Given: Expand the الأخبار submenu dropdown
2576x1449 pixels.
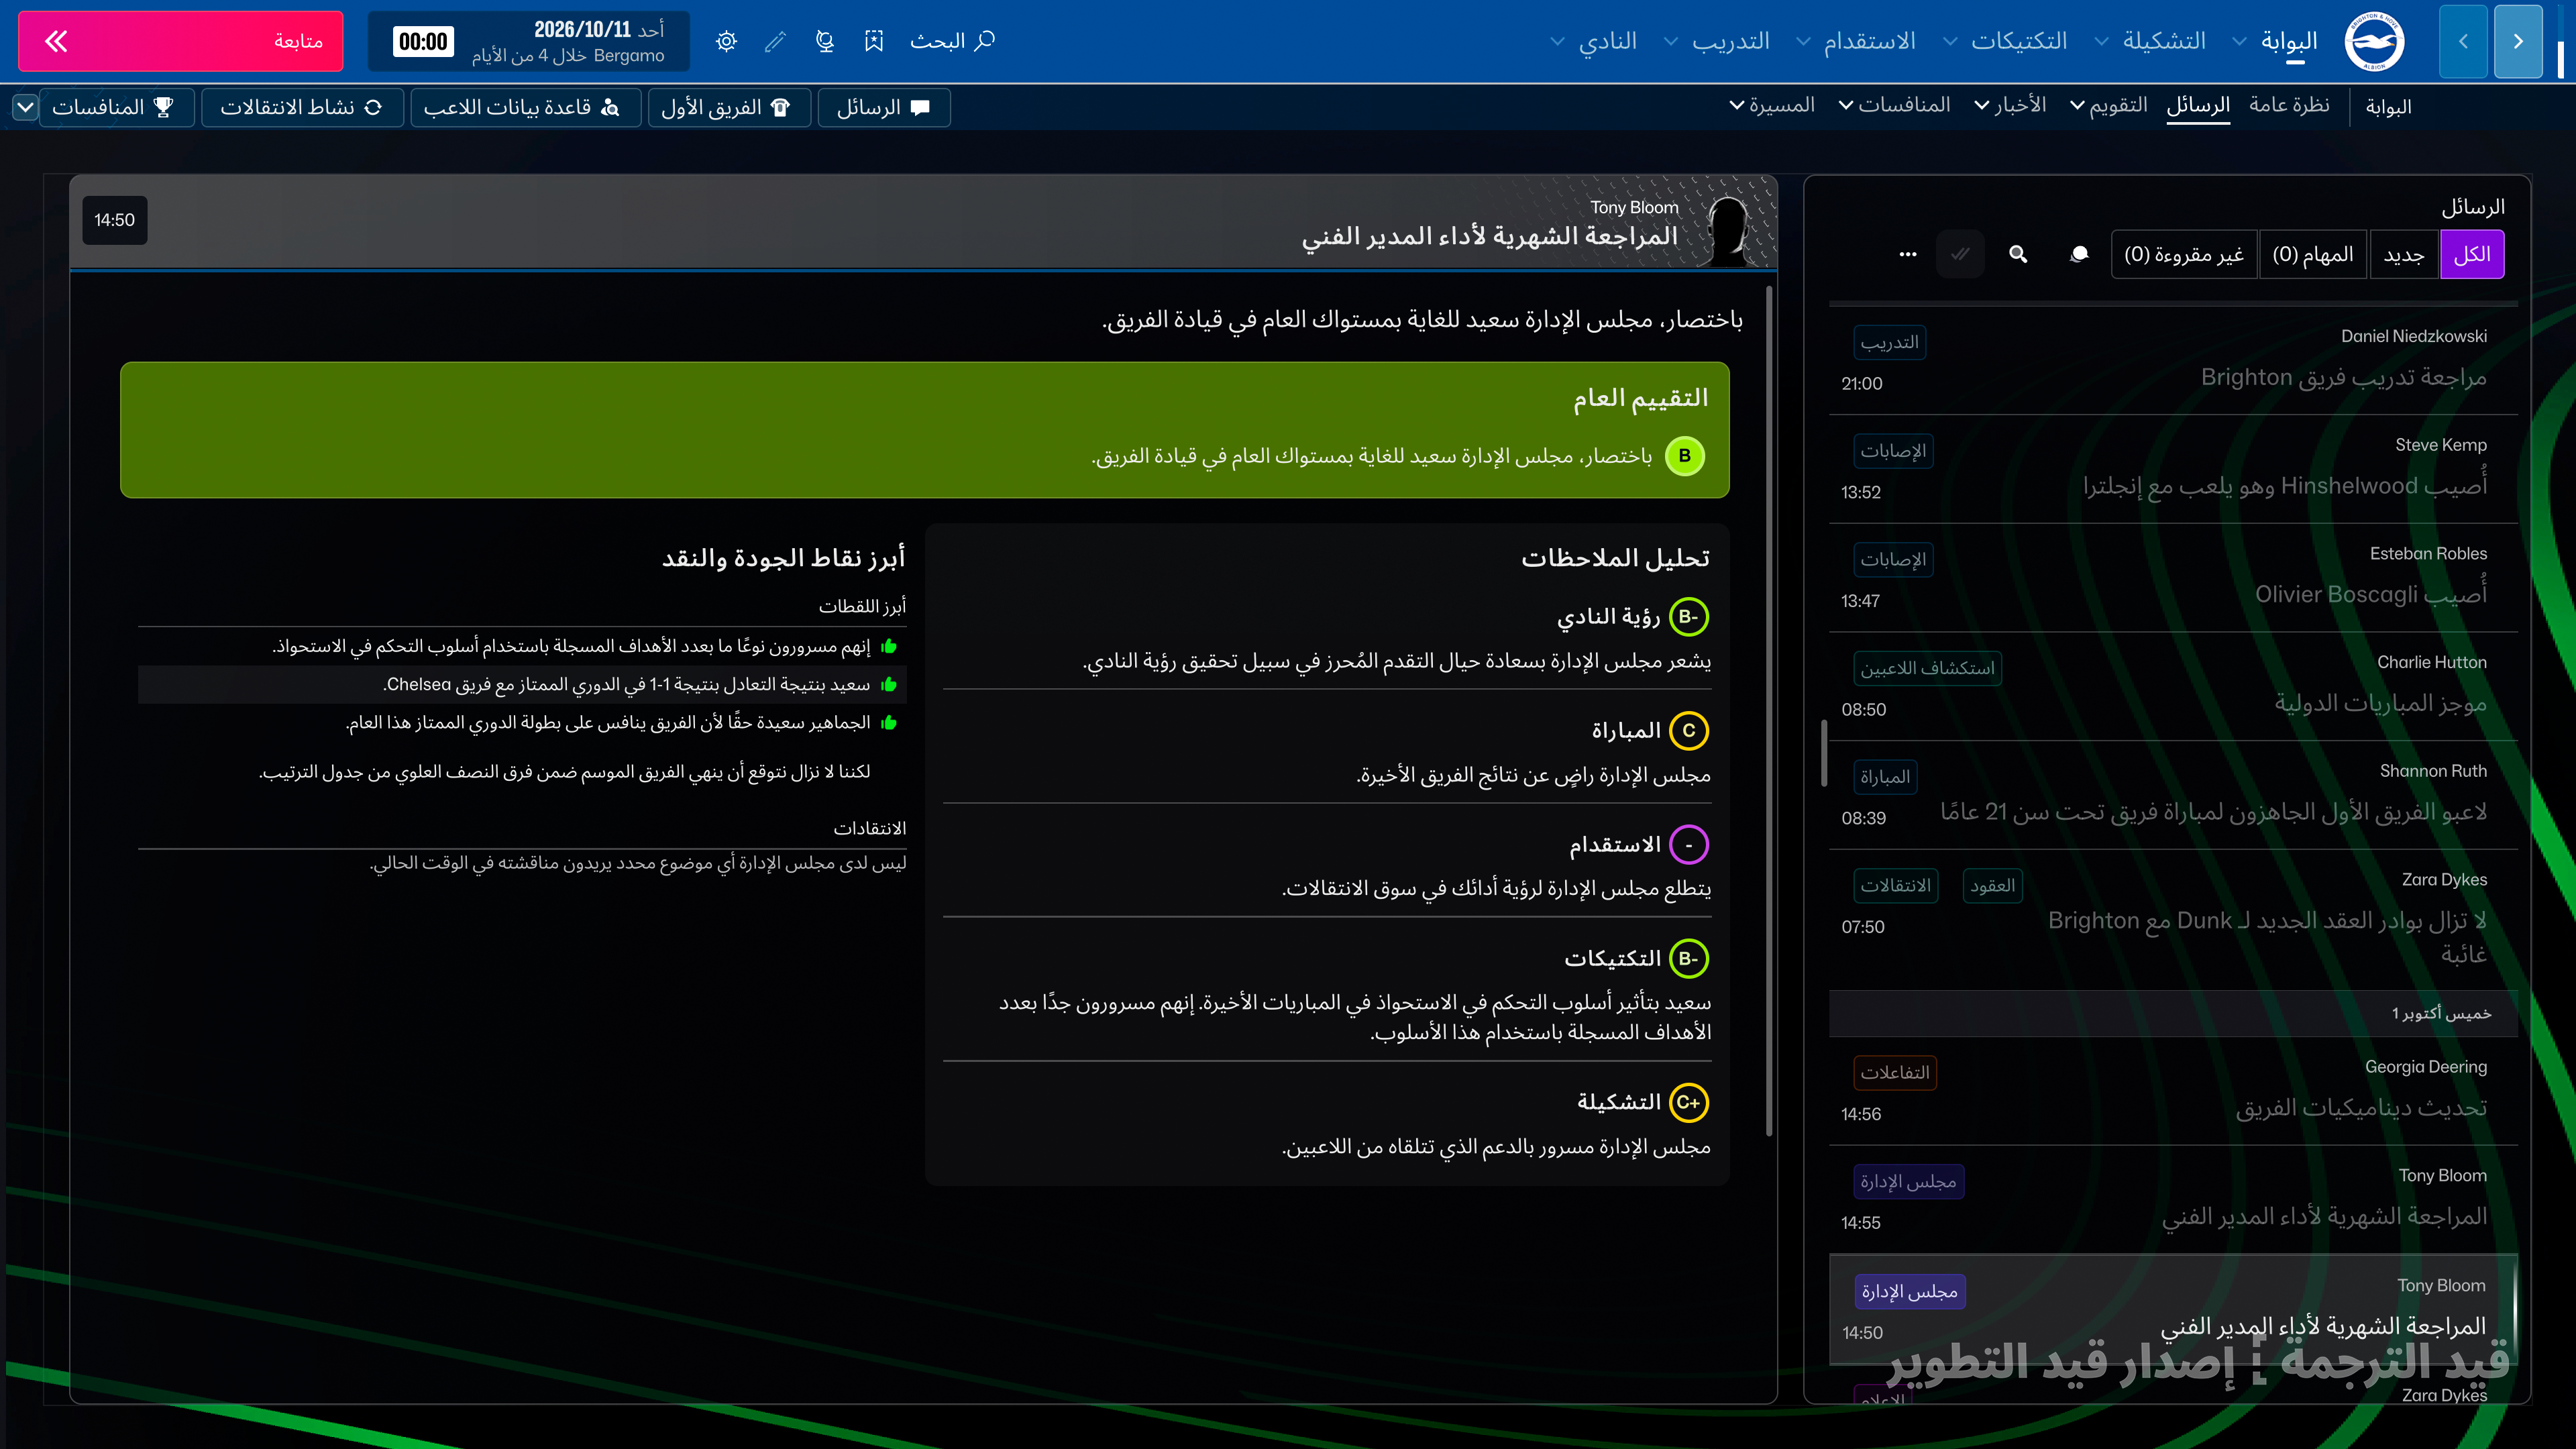Looking at the screenshot, I should [x=2010, y=105].
